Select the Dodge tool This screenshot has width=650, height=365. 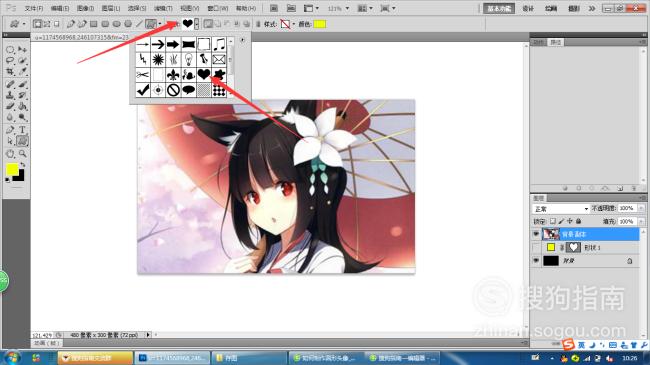[x=22, y=118]
